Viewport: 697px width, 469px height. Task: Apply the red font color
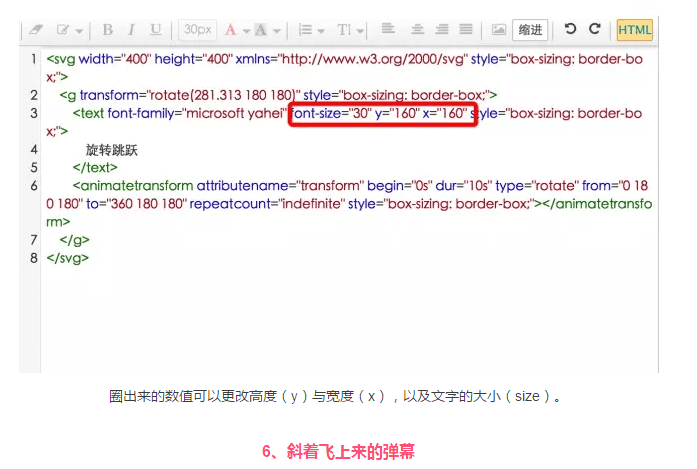click(x=231, y=30)
